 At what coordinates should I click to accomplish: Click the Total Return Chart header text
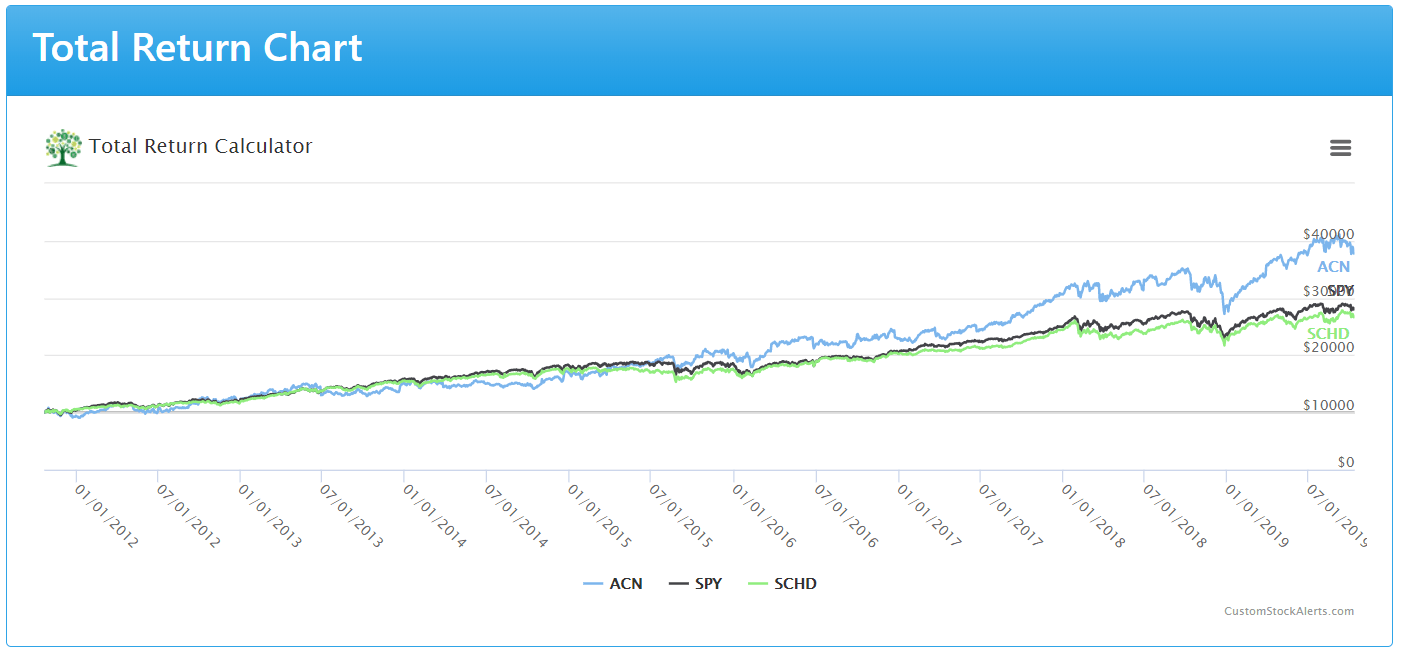tap(198, 48)
